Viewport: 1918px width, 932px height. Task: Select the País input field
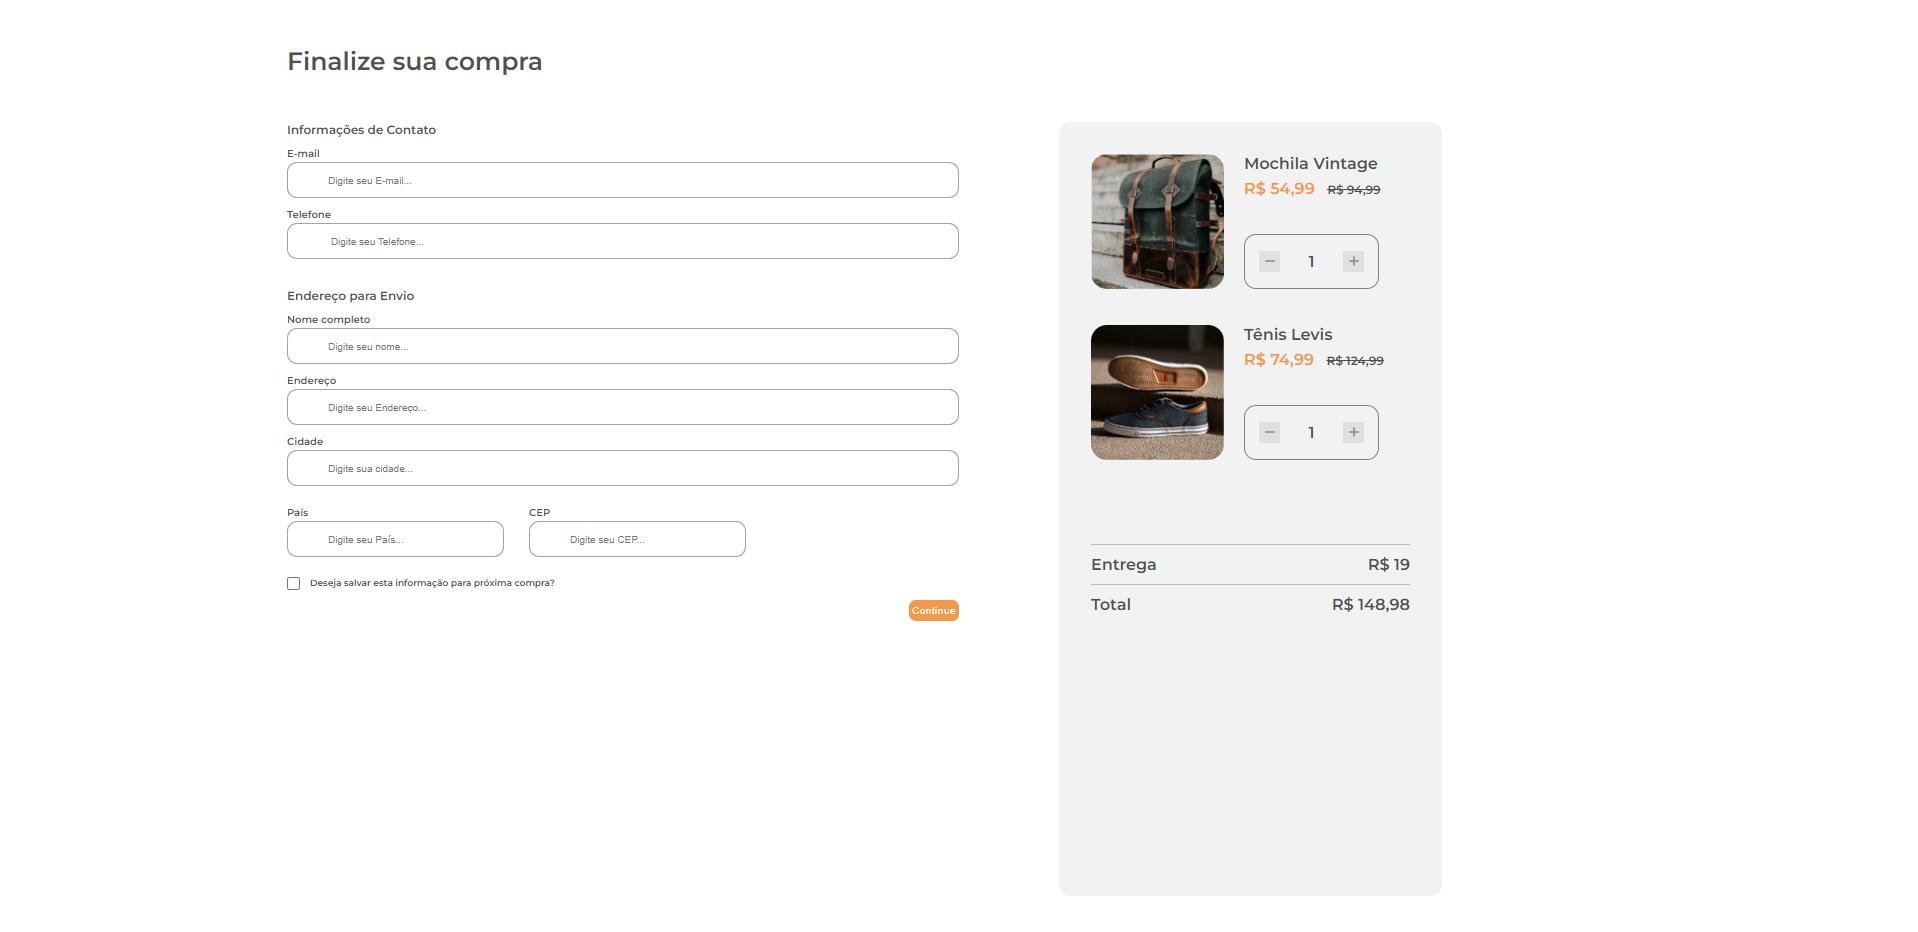pyautogui.click(x=395, y=539)
